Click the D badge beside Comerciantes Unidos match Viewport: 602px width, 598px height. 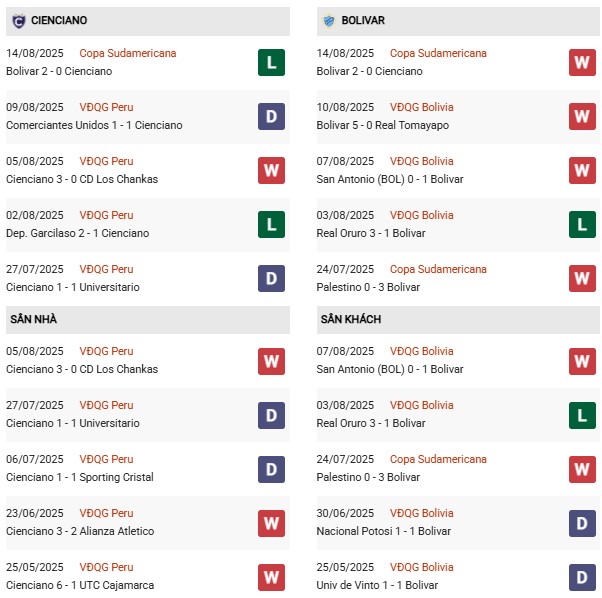coord(271,116)
